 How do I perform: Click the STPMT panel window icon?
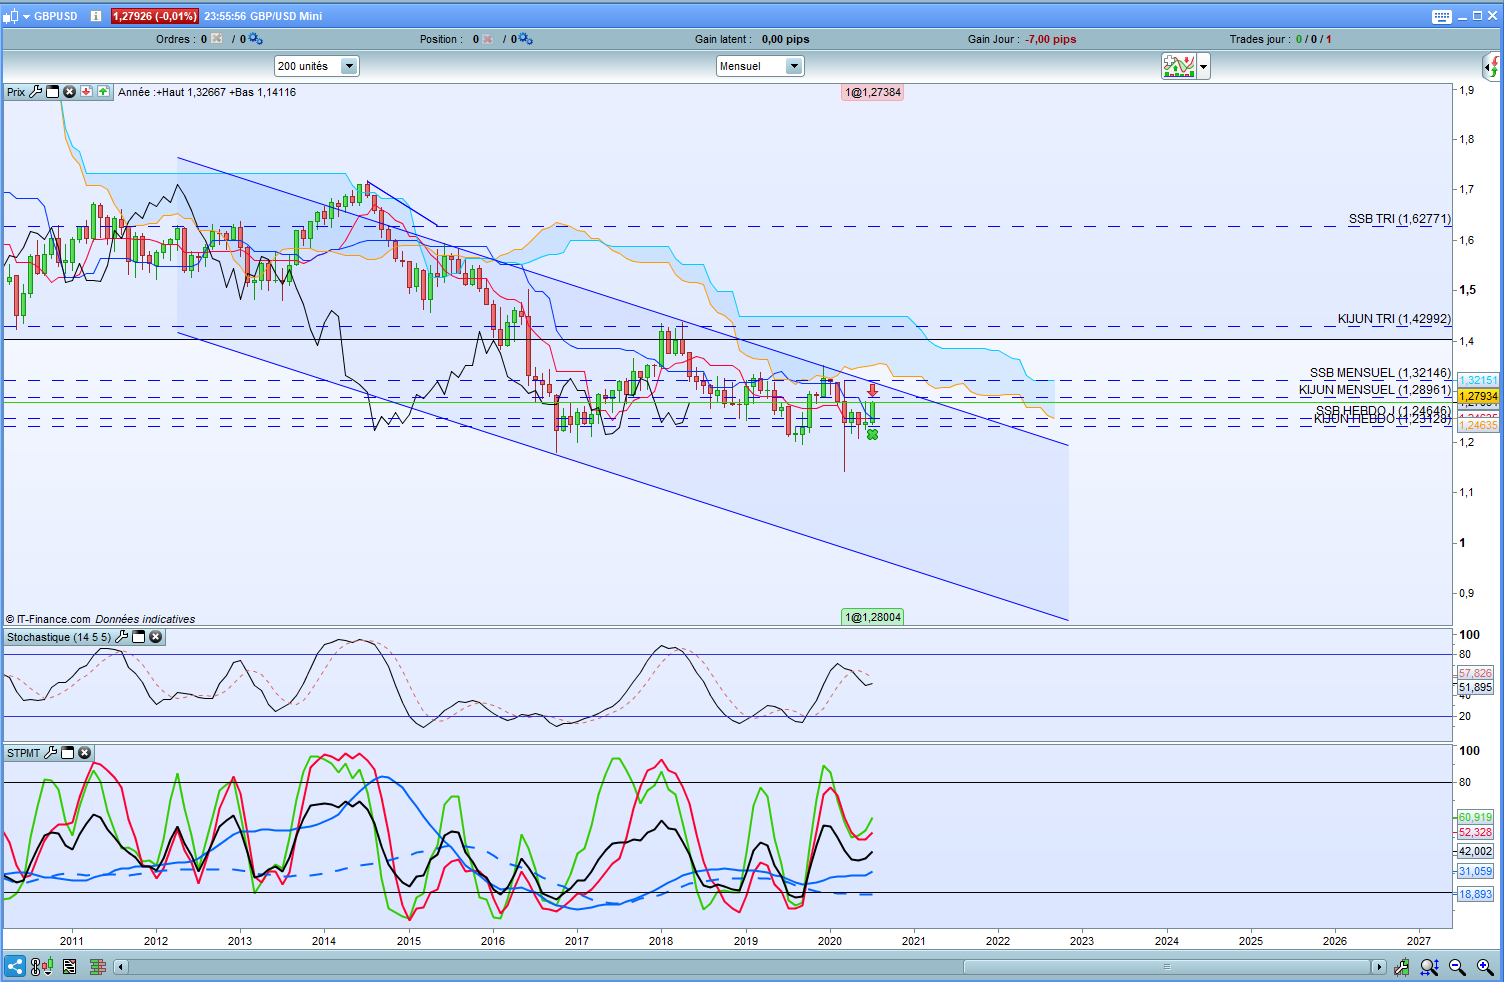pos(68,753)
